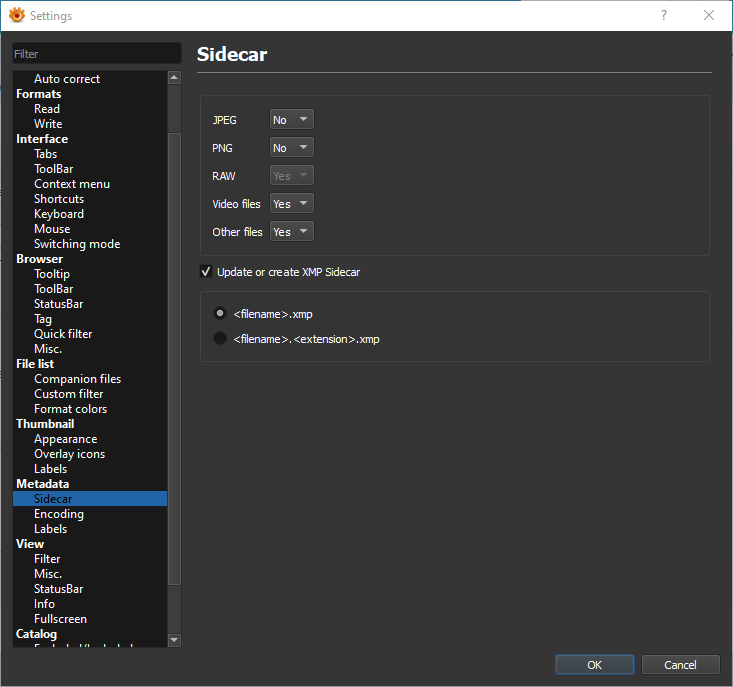
Task: Select Auto correct in settings tree
Action: [67, 79]
